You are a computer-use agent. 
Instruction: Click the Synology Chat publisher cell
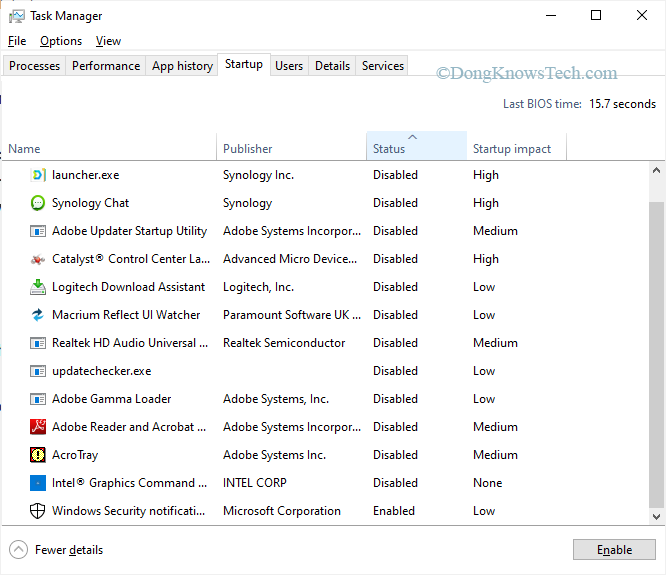pyautogui.click(x=247, y=203)
